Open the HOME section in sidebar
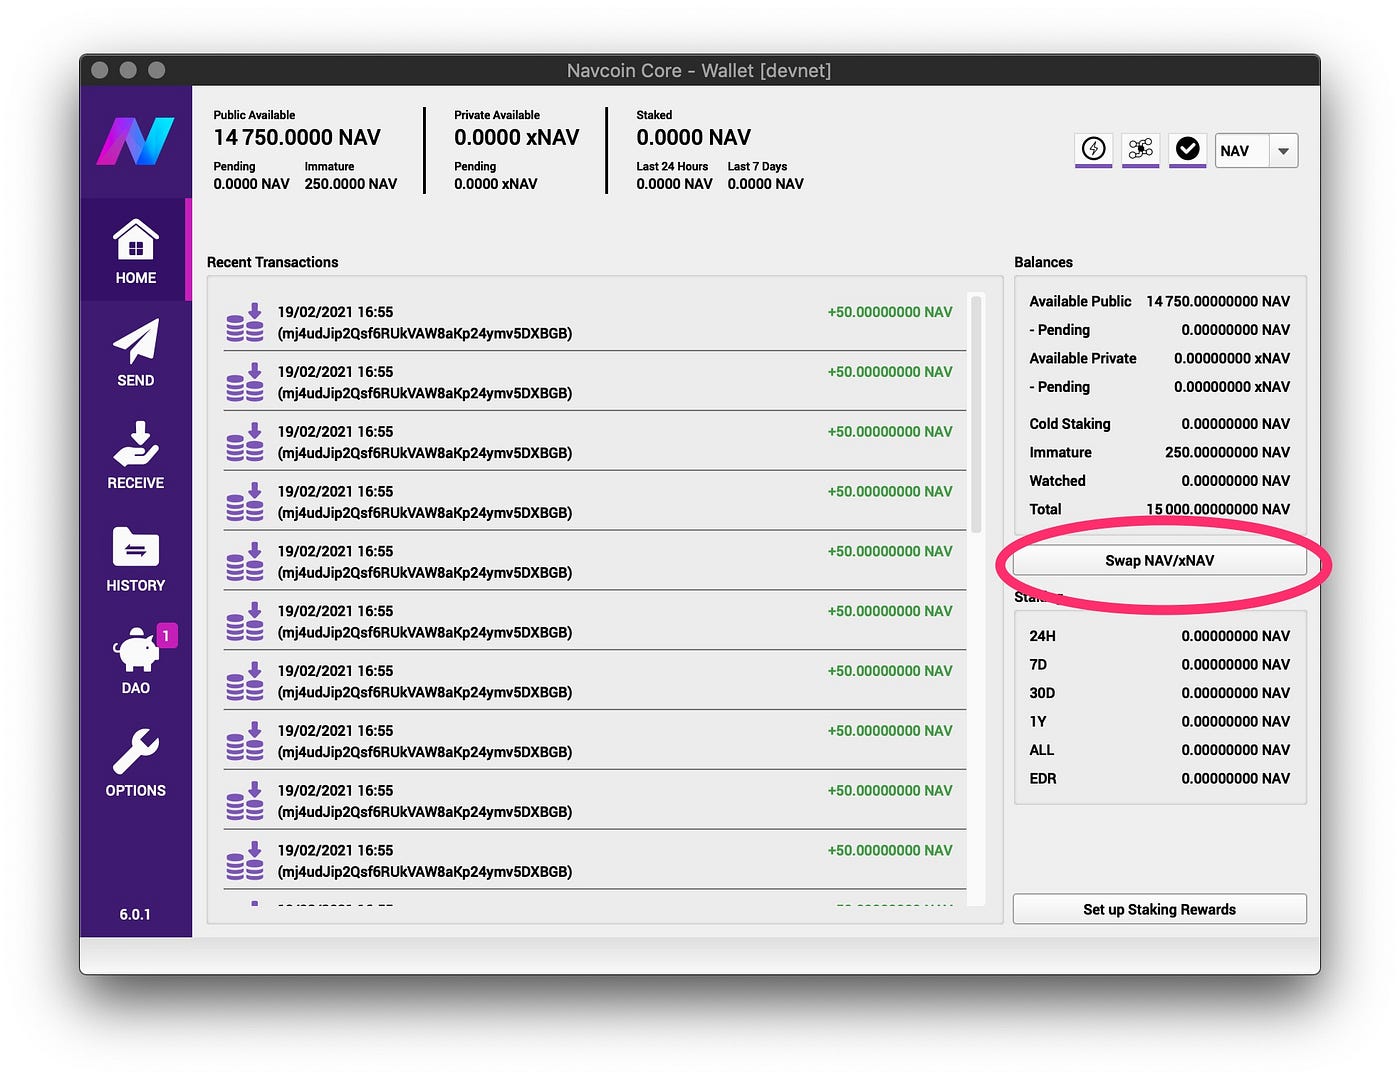Viewport: 1400px width, 1080px height. click(x=136, y=251)
